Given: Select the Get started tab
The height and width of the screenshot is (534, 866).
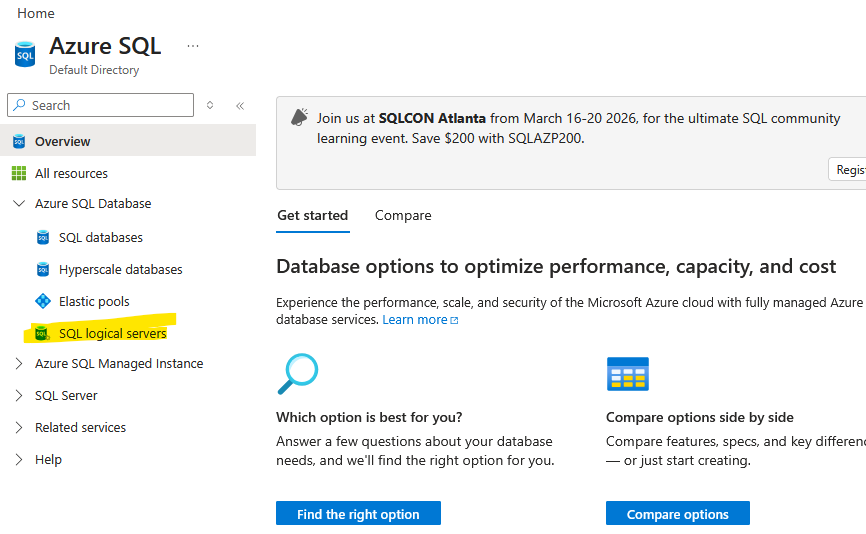Looking at the screenshot, I should click(313, 216).
